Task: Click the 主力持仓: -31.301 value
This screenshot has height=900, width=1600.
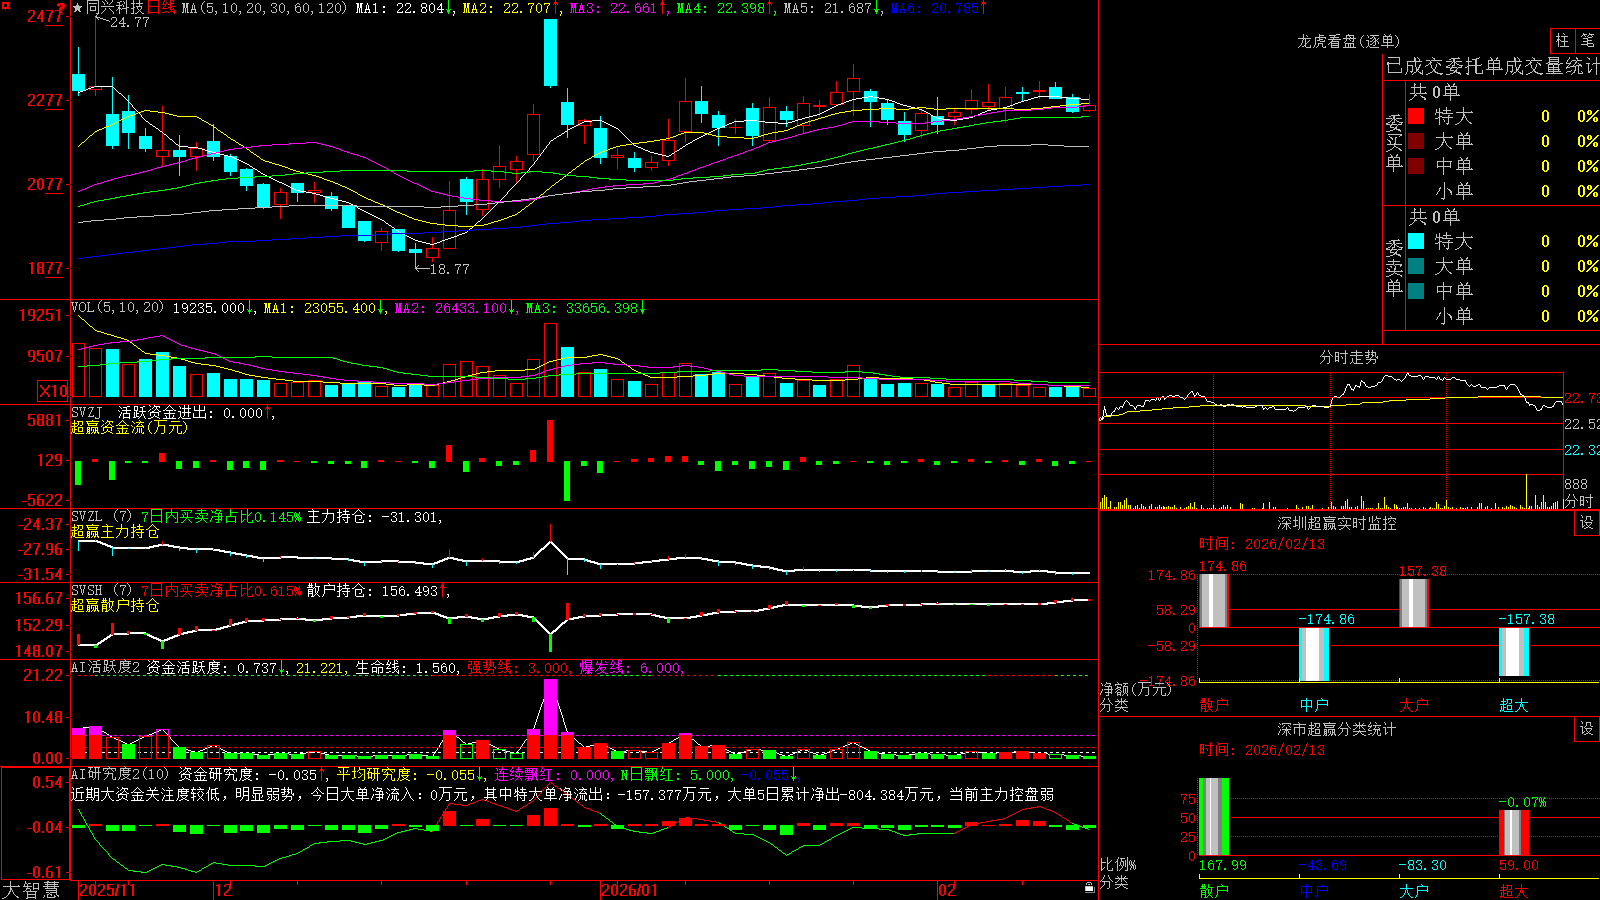Action: [373, 517]
